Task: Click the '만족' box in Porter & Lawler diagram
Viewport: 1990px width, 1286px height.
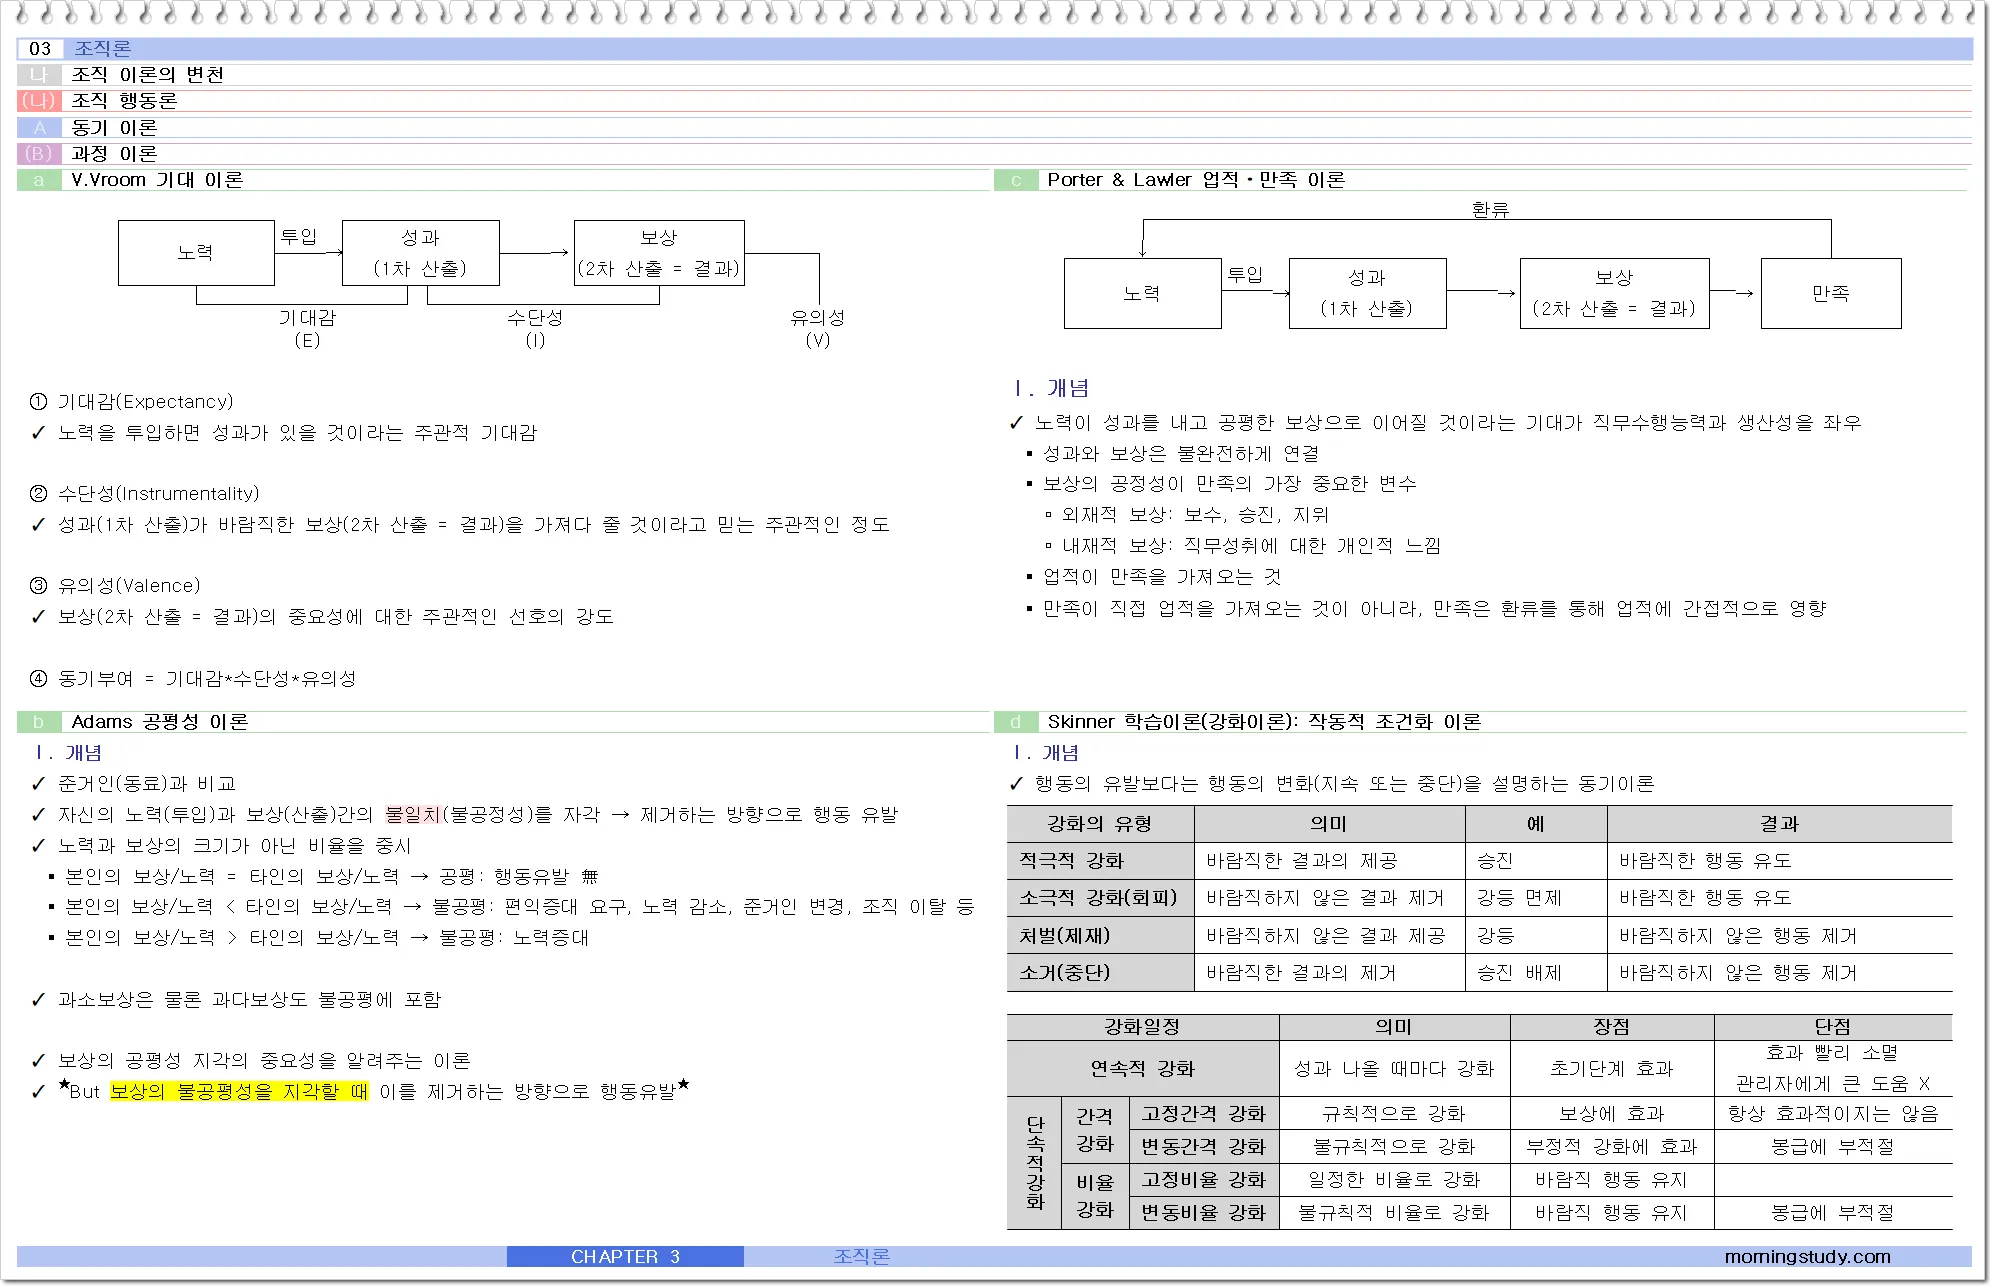Action: click(1831, 293)
